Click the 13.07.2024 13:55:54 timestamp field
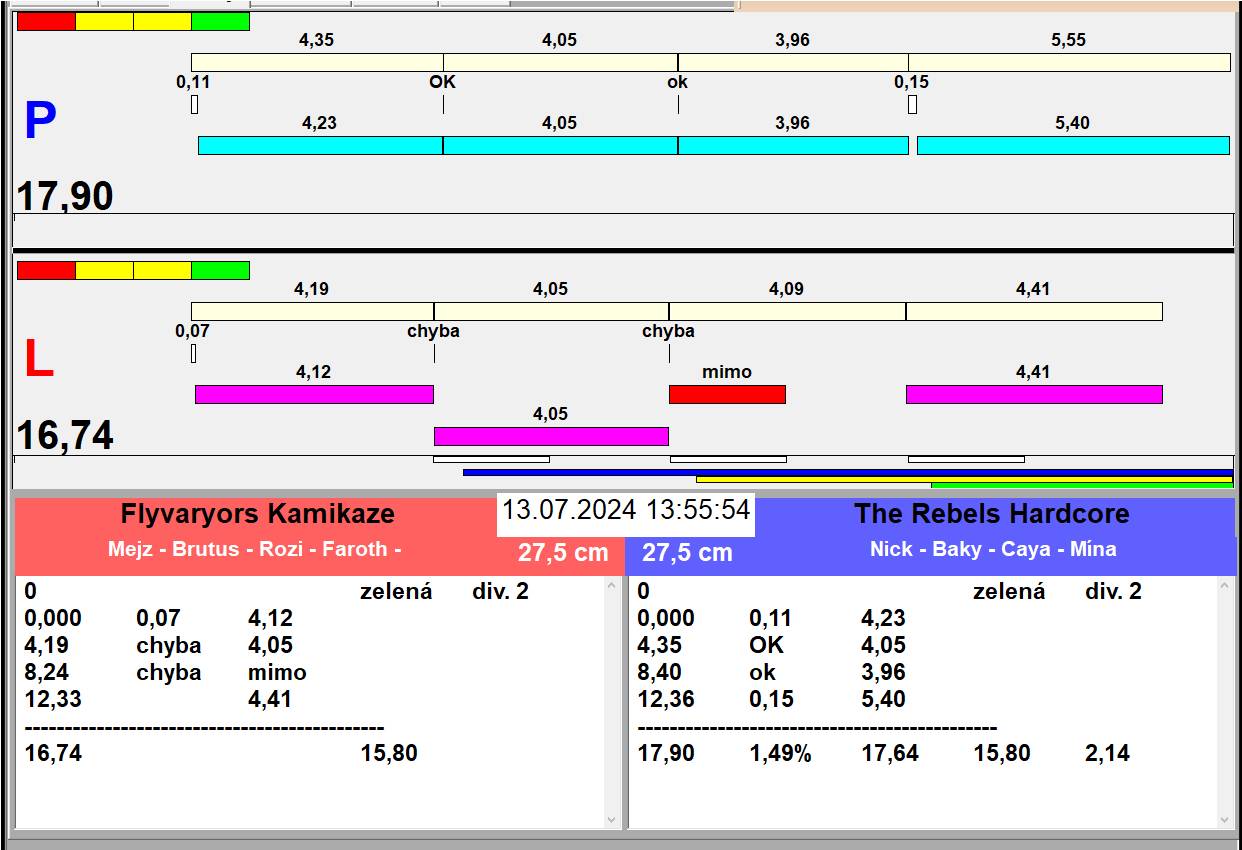 625,510
